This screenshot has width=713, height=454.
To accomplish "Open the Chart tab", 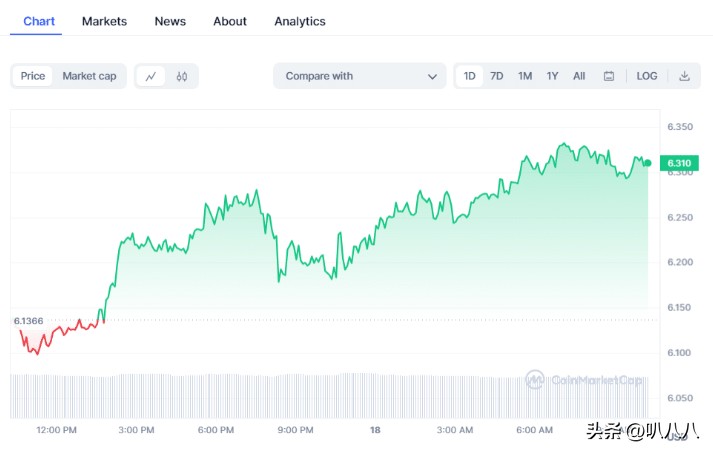I will point(39,21).
